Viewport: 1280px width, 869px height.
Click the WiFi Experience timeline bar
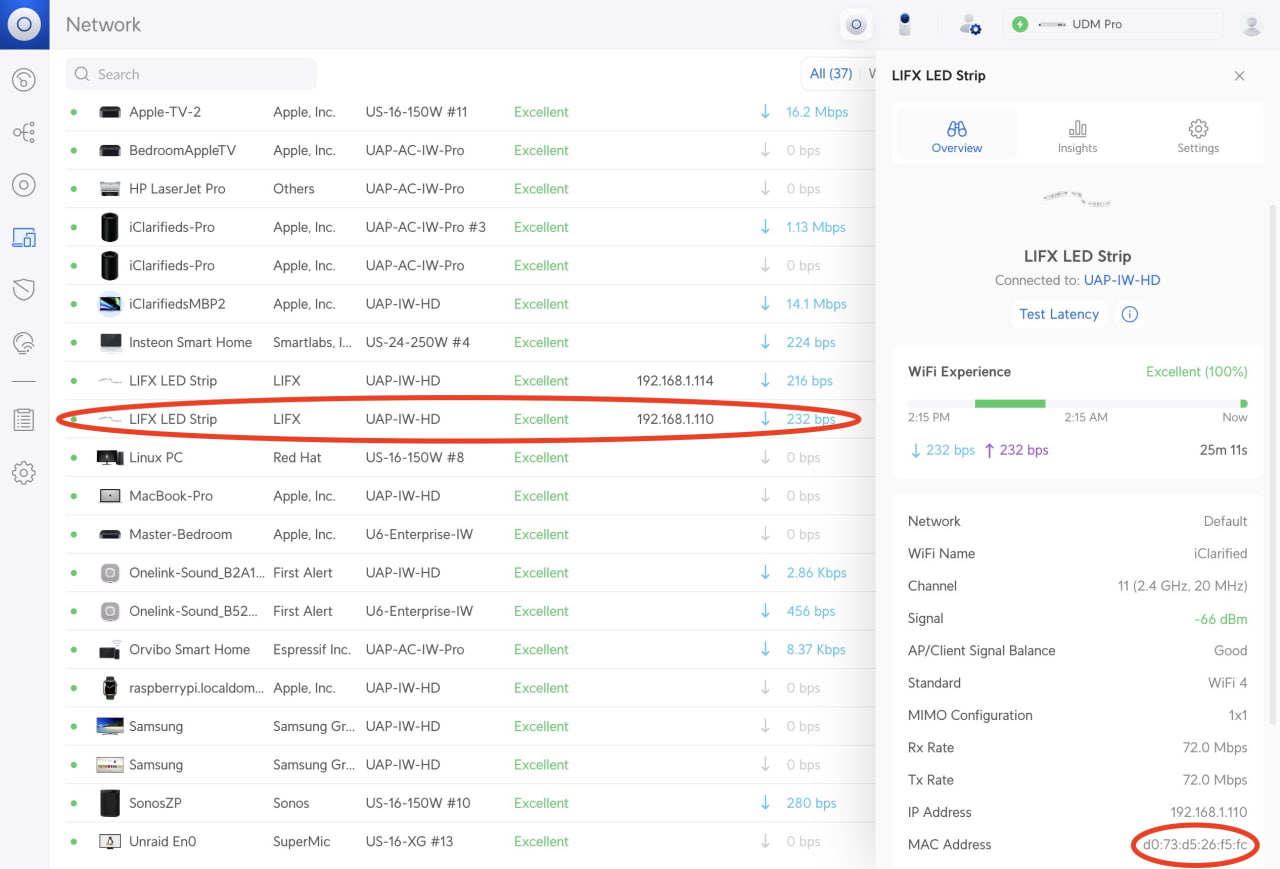coord(1077,404)
